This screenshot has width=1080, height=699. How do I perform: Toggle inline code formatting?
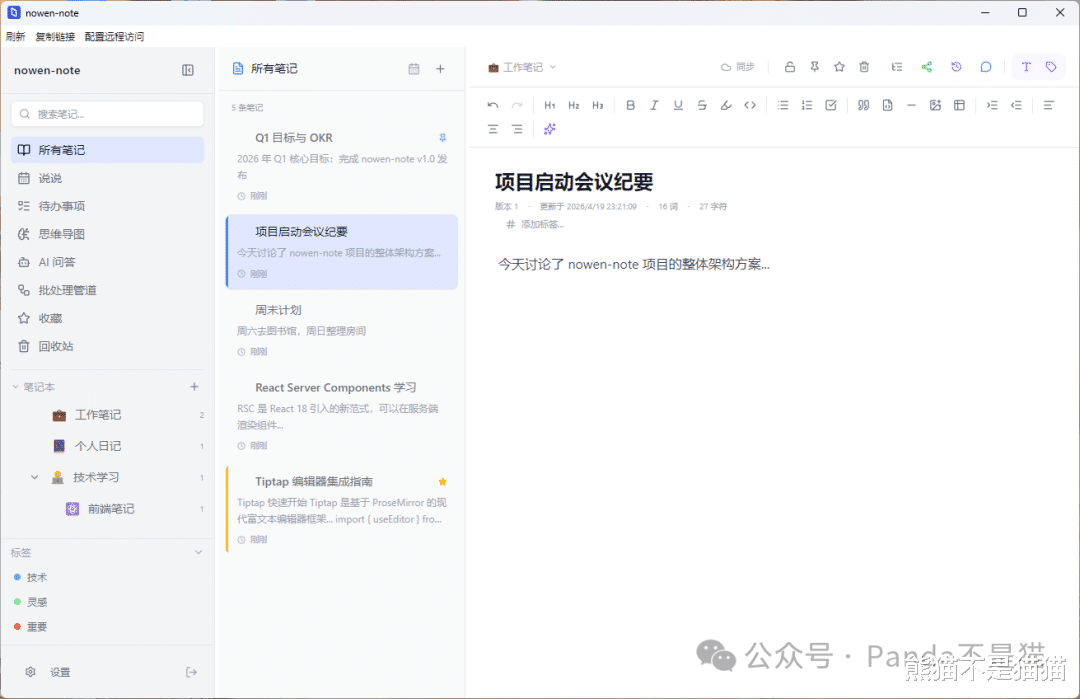[750, 105]
